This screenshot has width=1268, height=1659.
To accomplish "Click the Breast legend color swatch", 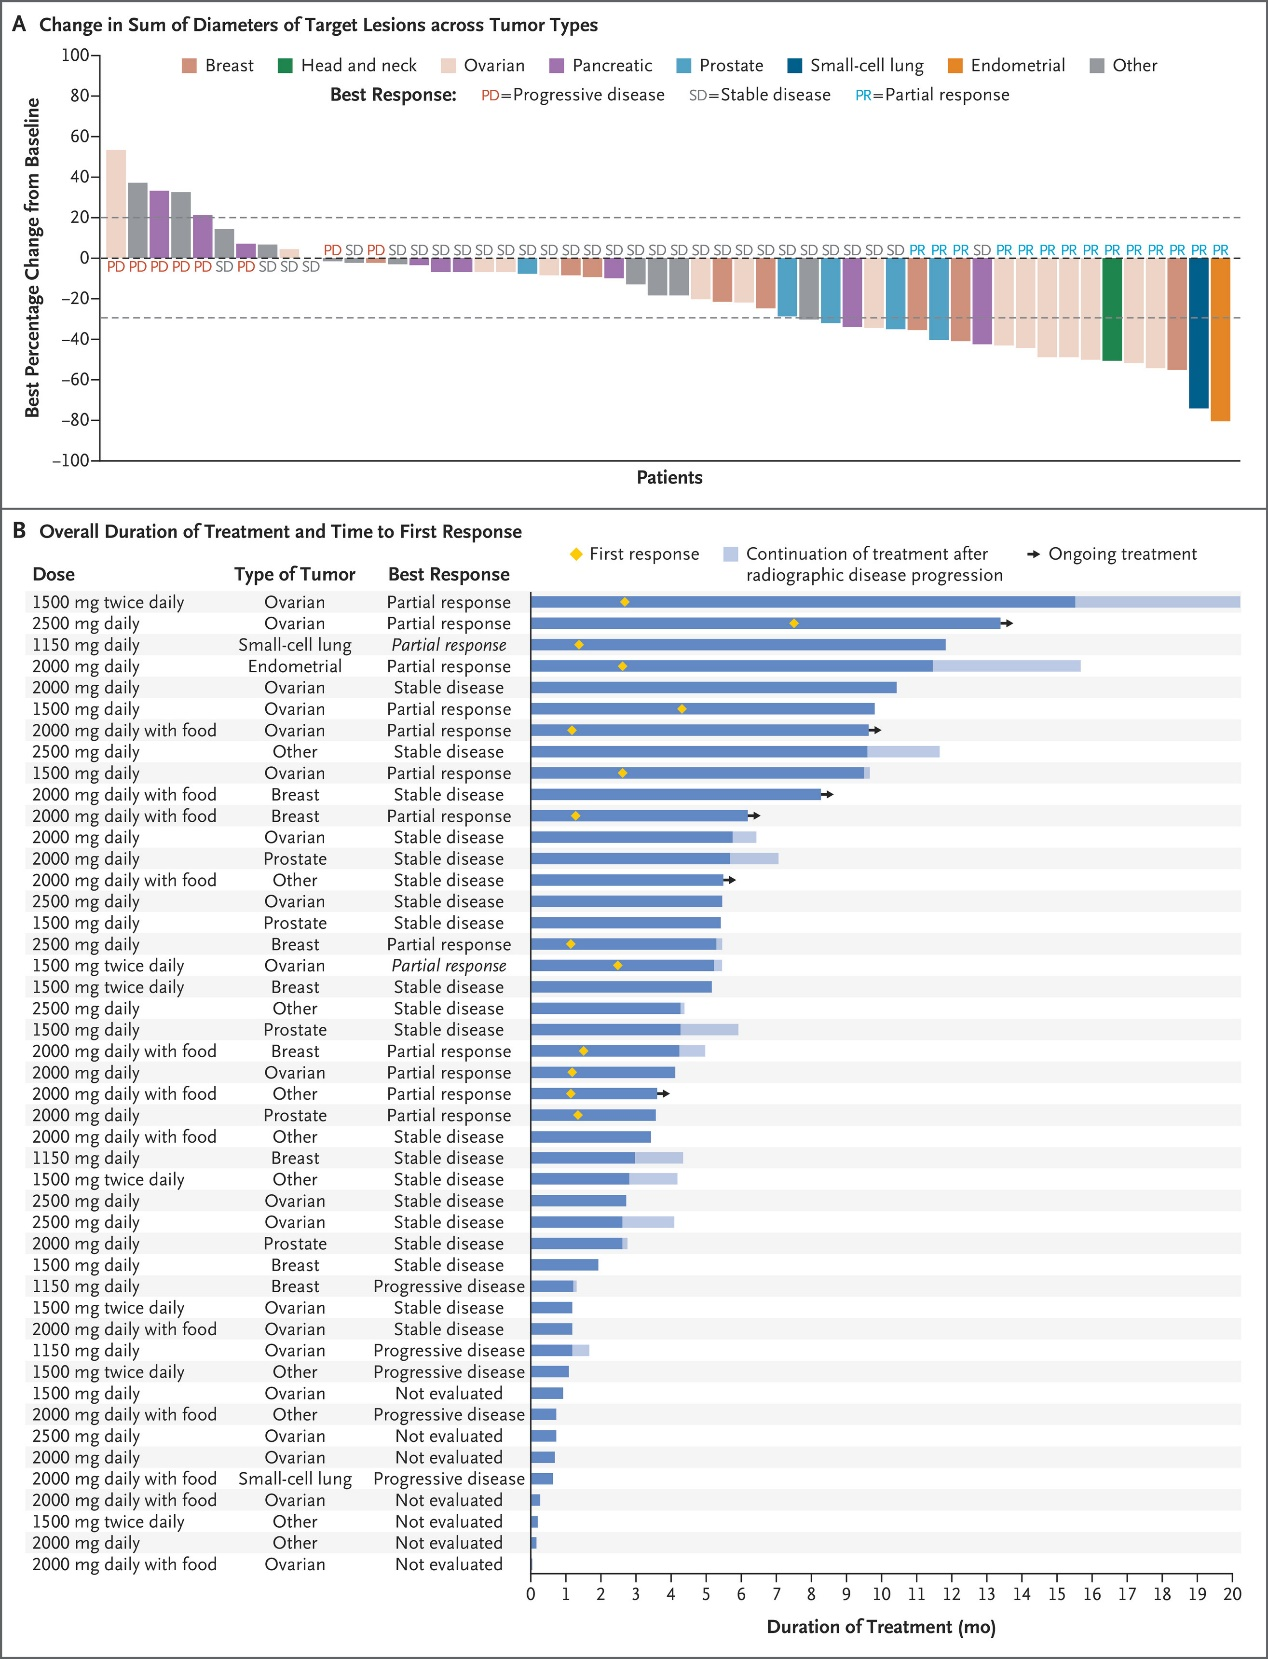I will point(189,66).
